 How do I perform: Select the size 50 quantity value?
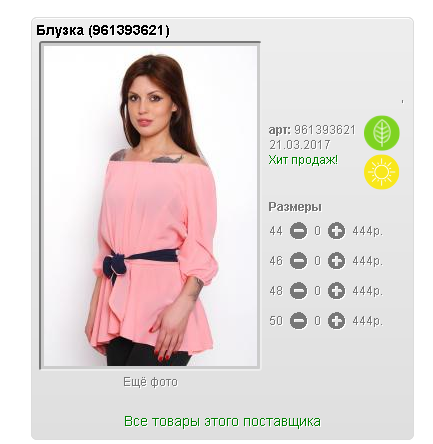tap(317, 321)
